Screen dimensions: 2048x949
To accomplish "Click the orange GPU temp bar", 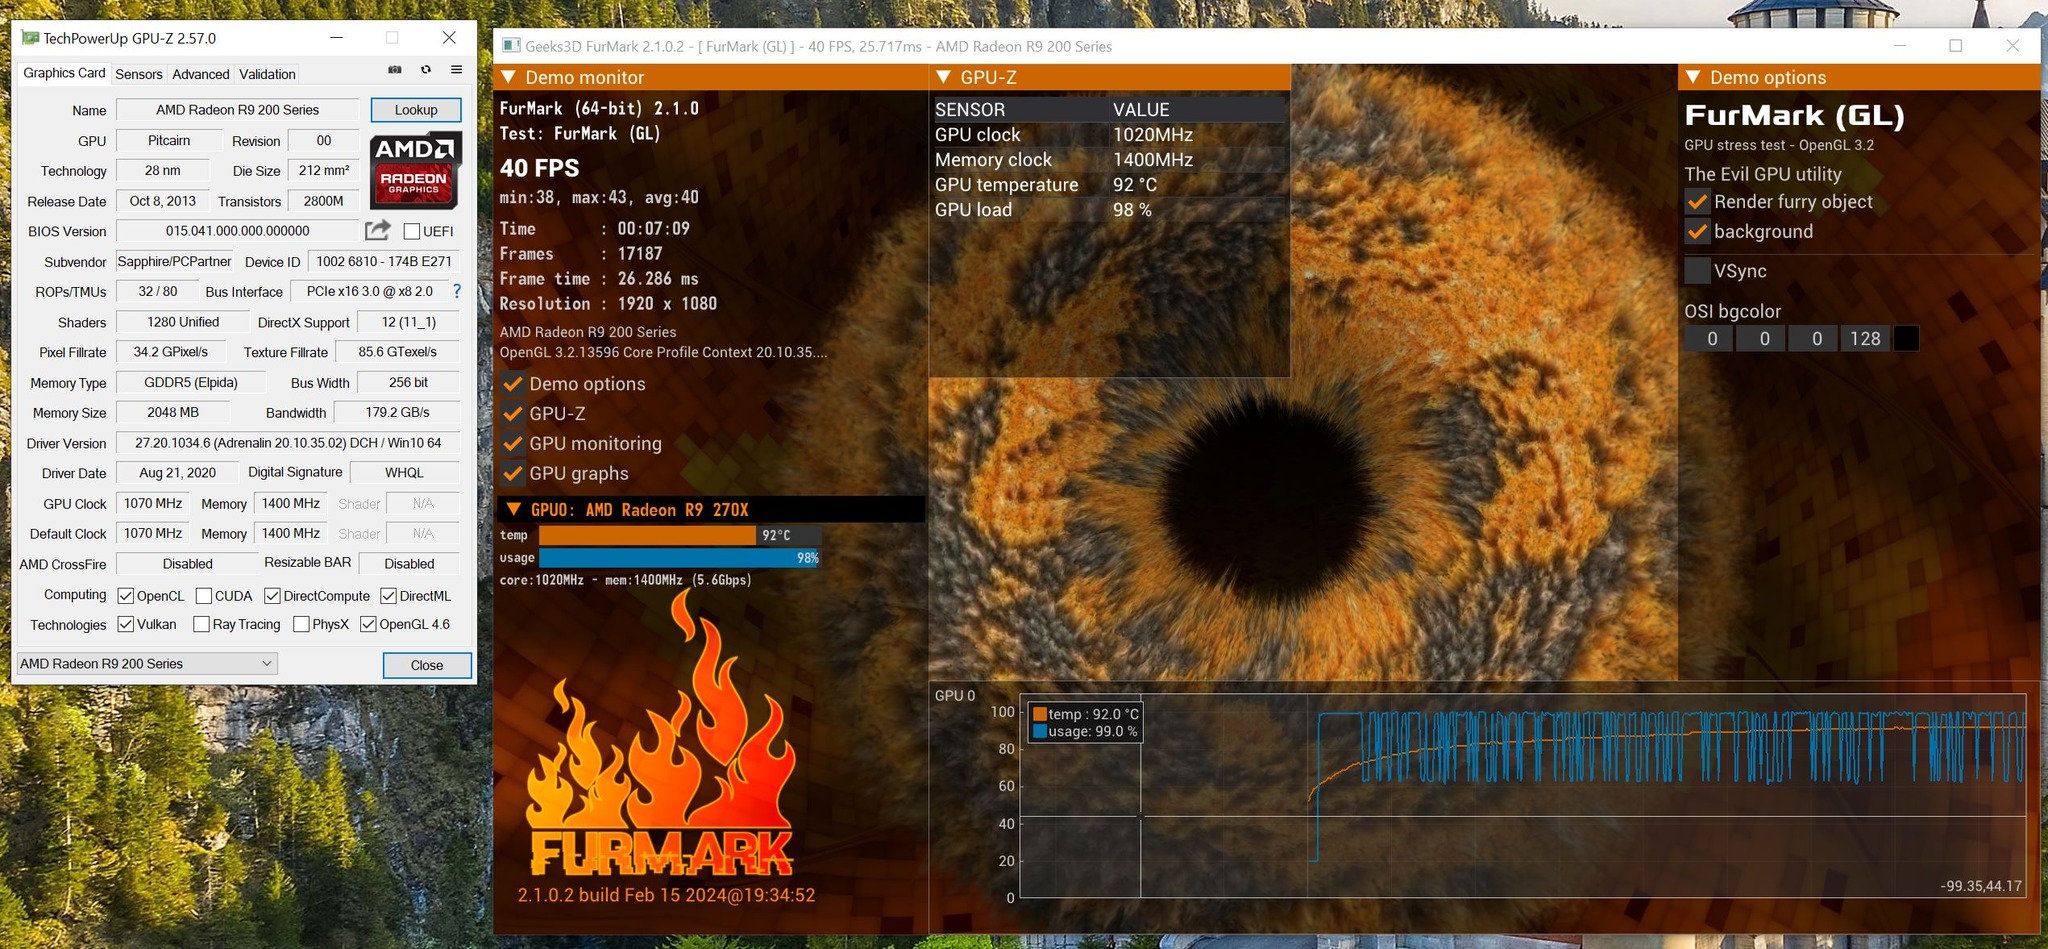I will tap(647, 535).
